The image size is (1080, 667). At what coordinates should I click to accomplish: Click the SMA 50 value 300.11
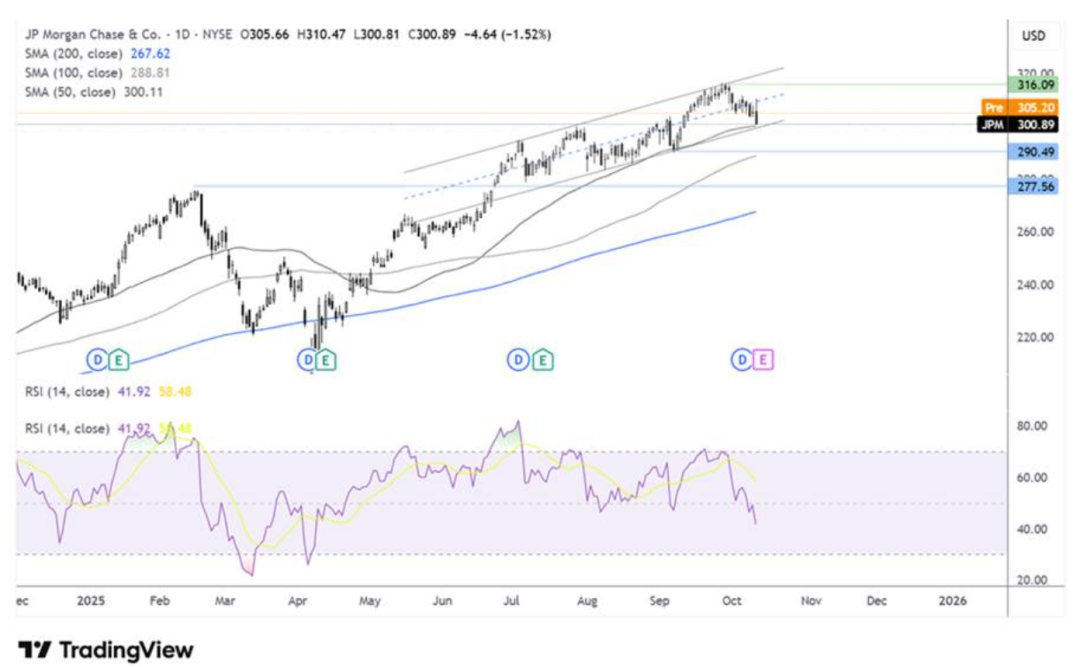pos(143,92)
